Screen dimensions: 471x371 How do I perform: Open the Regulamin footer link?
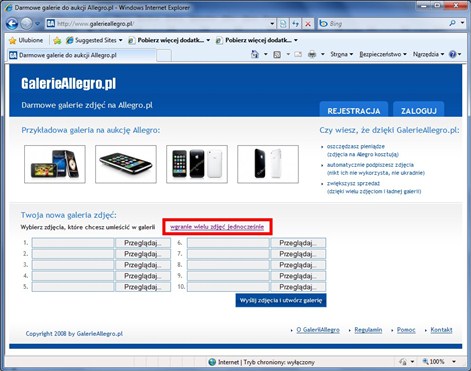(x=368, y=330)
